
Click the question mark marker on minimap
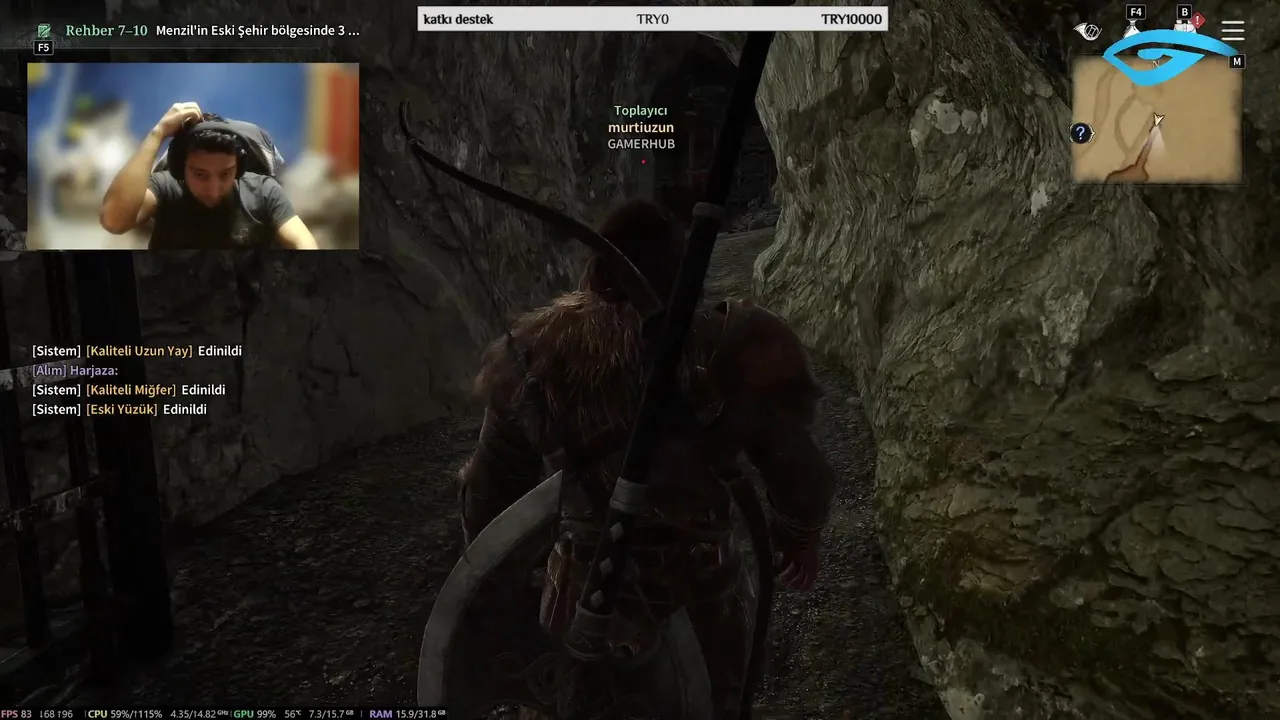[x=1080, y=133]
